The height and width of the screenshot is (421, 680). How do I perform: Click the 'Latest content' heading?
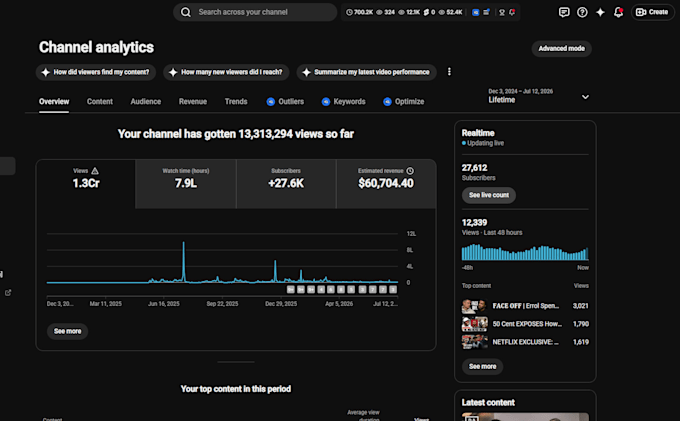(x=488, y=403)
